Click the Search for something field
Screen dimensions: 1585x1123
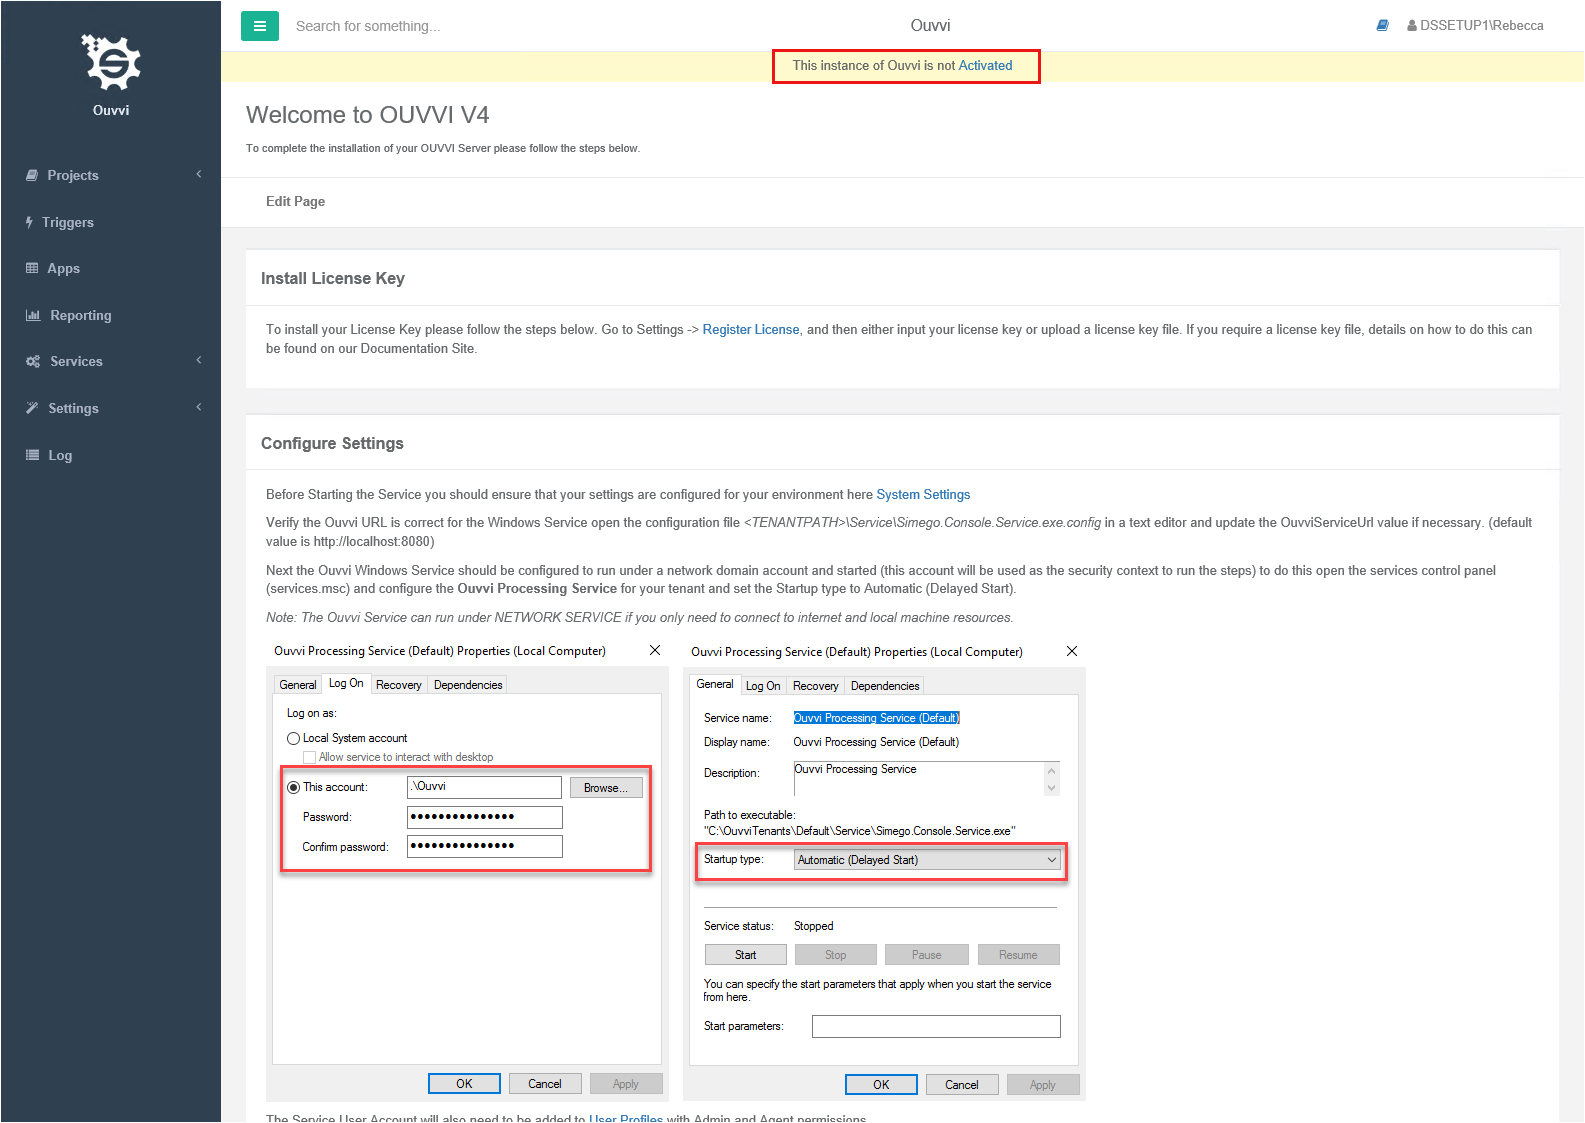pos(368,26)
